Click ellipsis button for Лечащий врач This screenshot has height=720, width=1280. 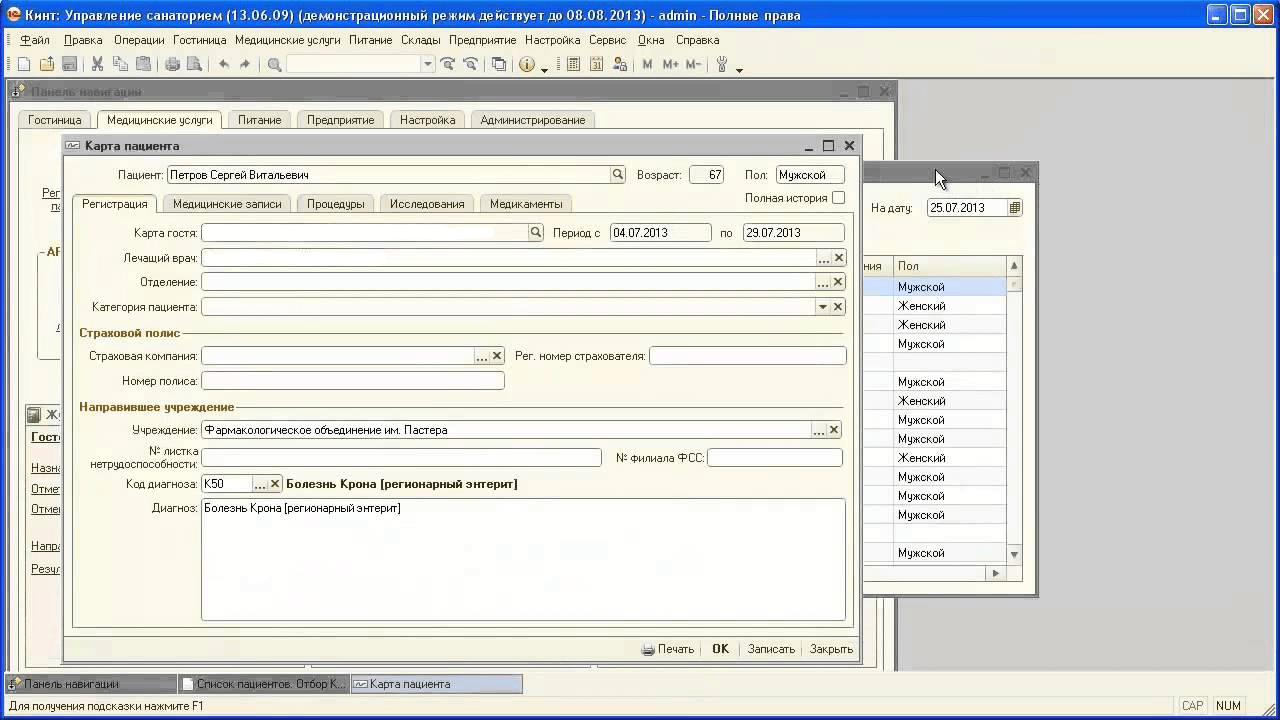point(823,258)
